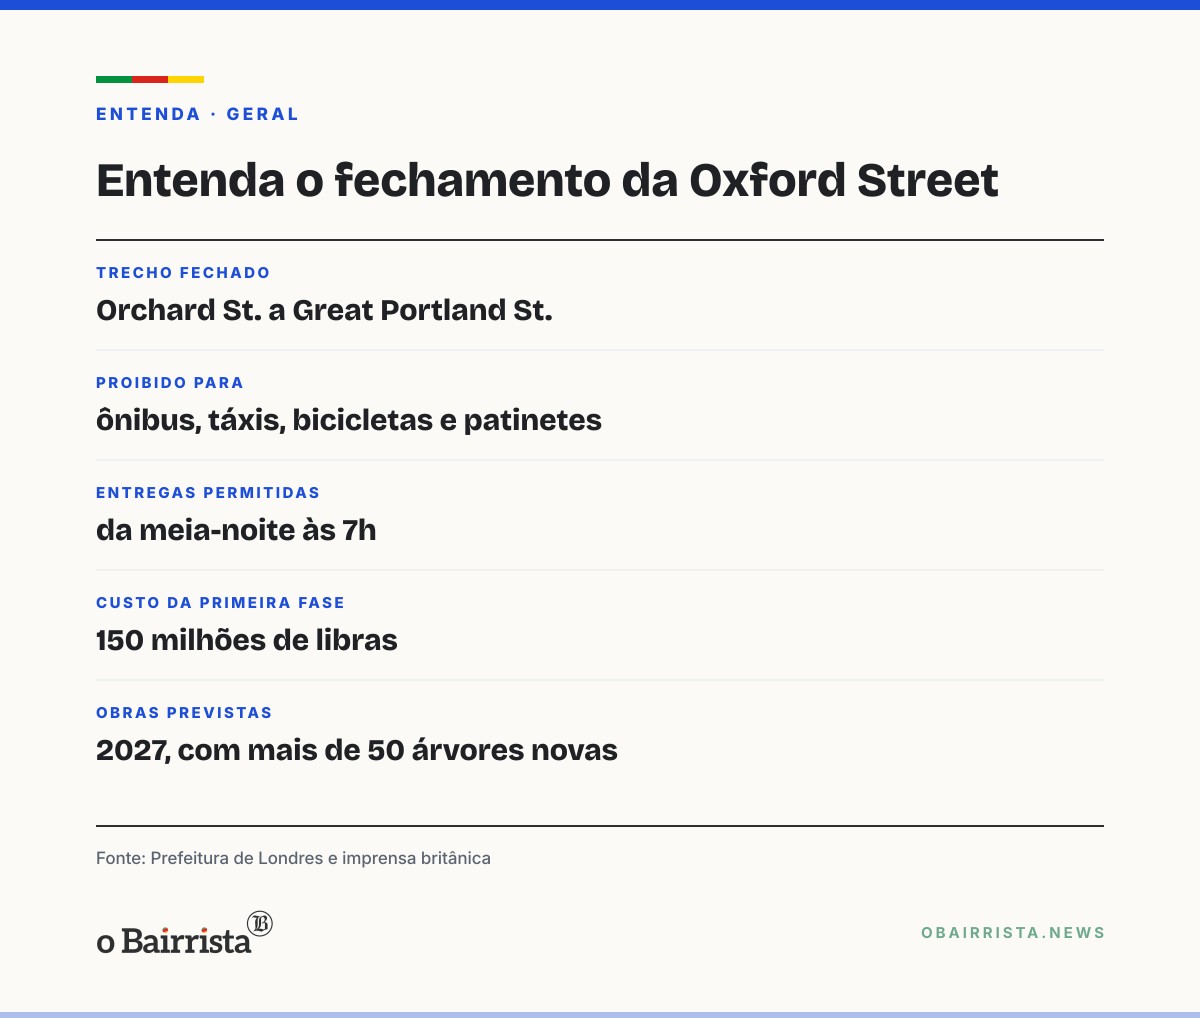Viewport: 1200px width, 1018px height.
Task: Select the 'ENTREGAS PERMITIDAS' label
Action: 208,493
